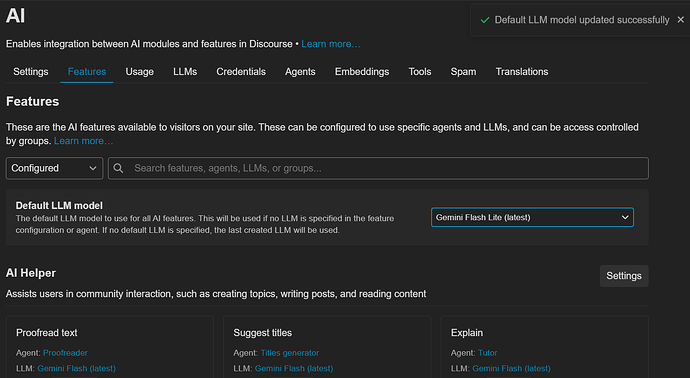Click Learn more link in Features description
The height and width of the screenshot is (378, 690).
tap(83, 141)
